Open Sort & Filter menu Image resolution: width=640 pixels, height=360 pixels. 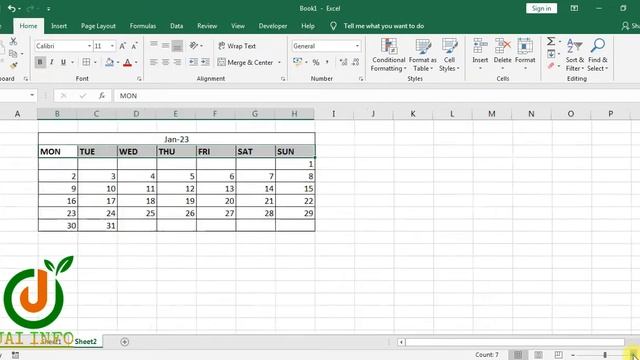click(575, 55)
